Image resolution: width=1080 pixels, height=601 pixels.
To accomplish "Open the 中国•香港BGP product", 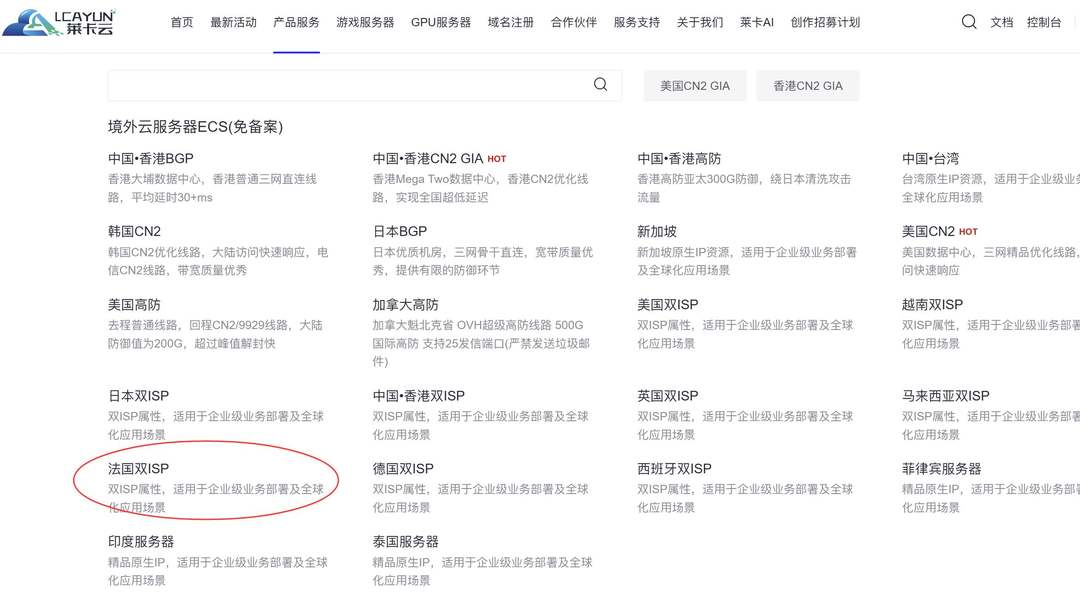I will coord(151,158).
